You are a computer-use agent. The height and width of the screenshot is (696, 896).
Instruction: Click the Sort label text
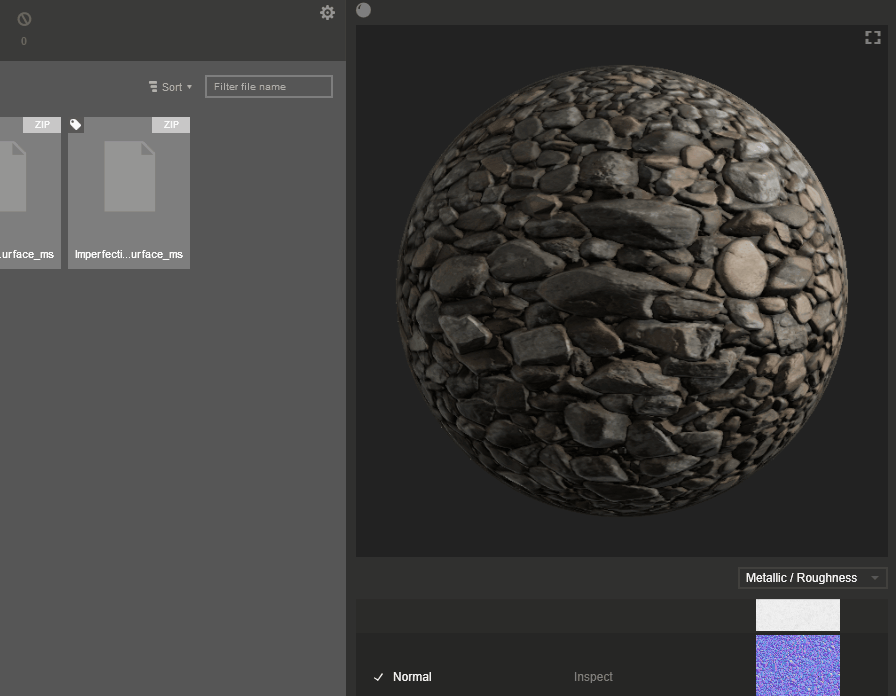pyautogui.click(x=172, y=87)
